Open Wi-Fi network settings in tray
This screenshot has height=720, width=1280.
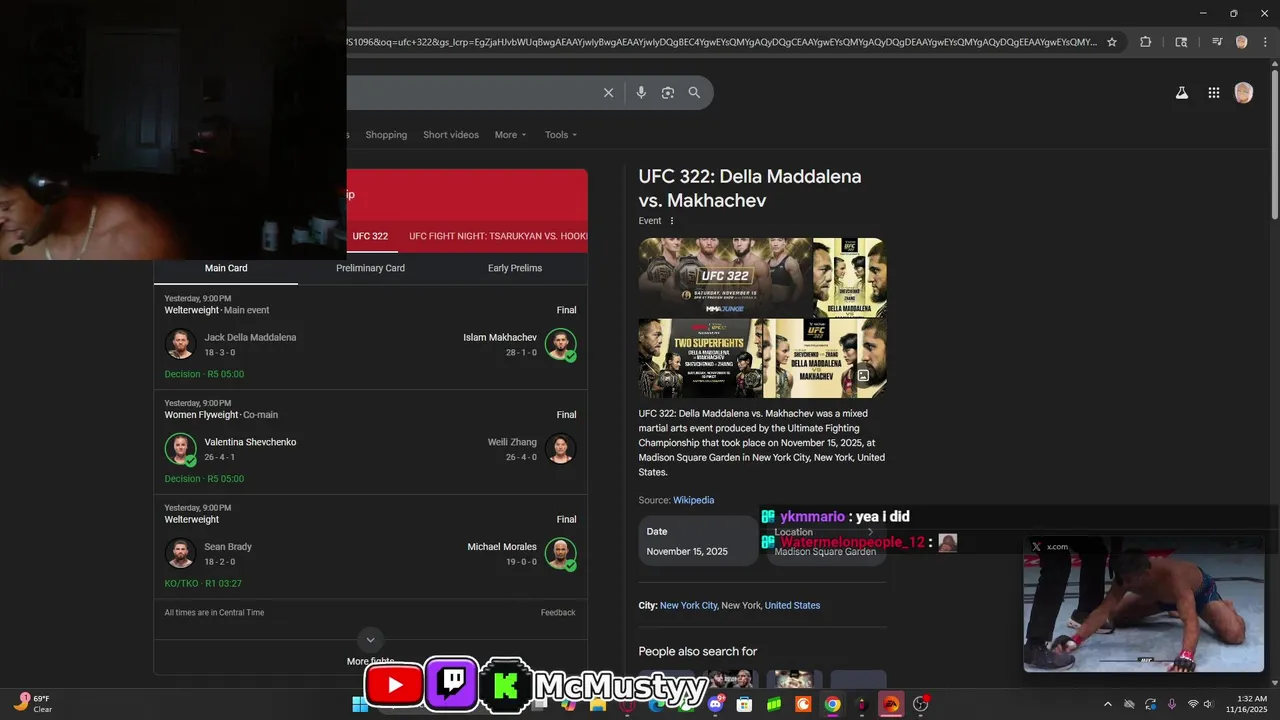click(1193, 704)
